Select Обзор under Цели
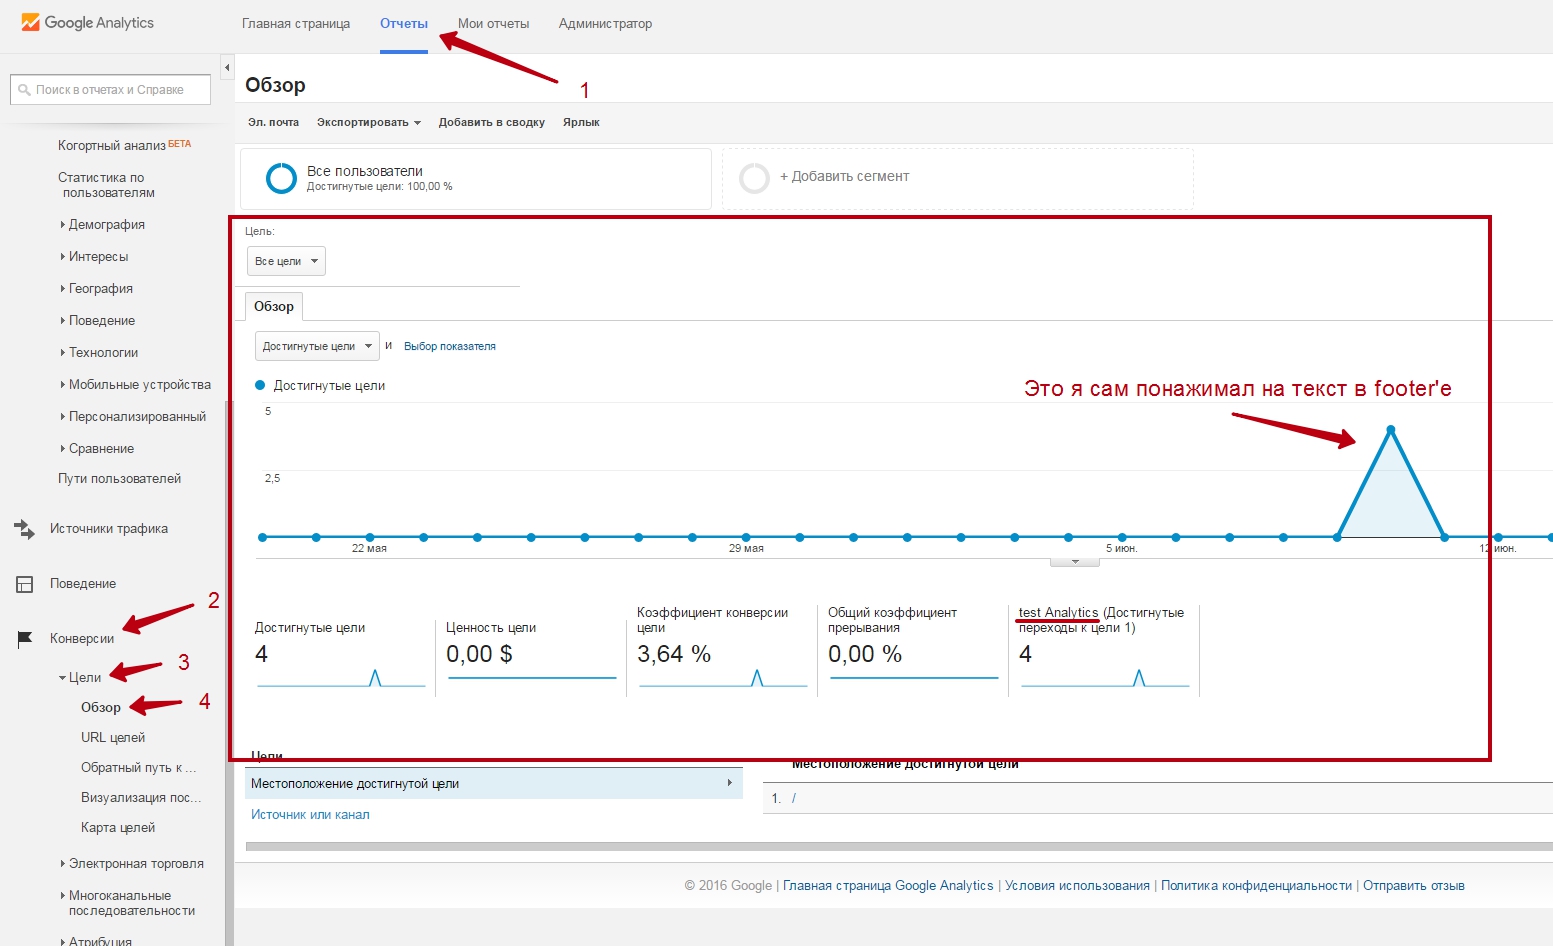Image resolution: width=1553 pixels, height=946 pixels. point(101,708)
